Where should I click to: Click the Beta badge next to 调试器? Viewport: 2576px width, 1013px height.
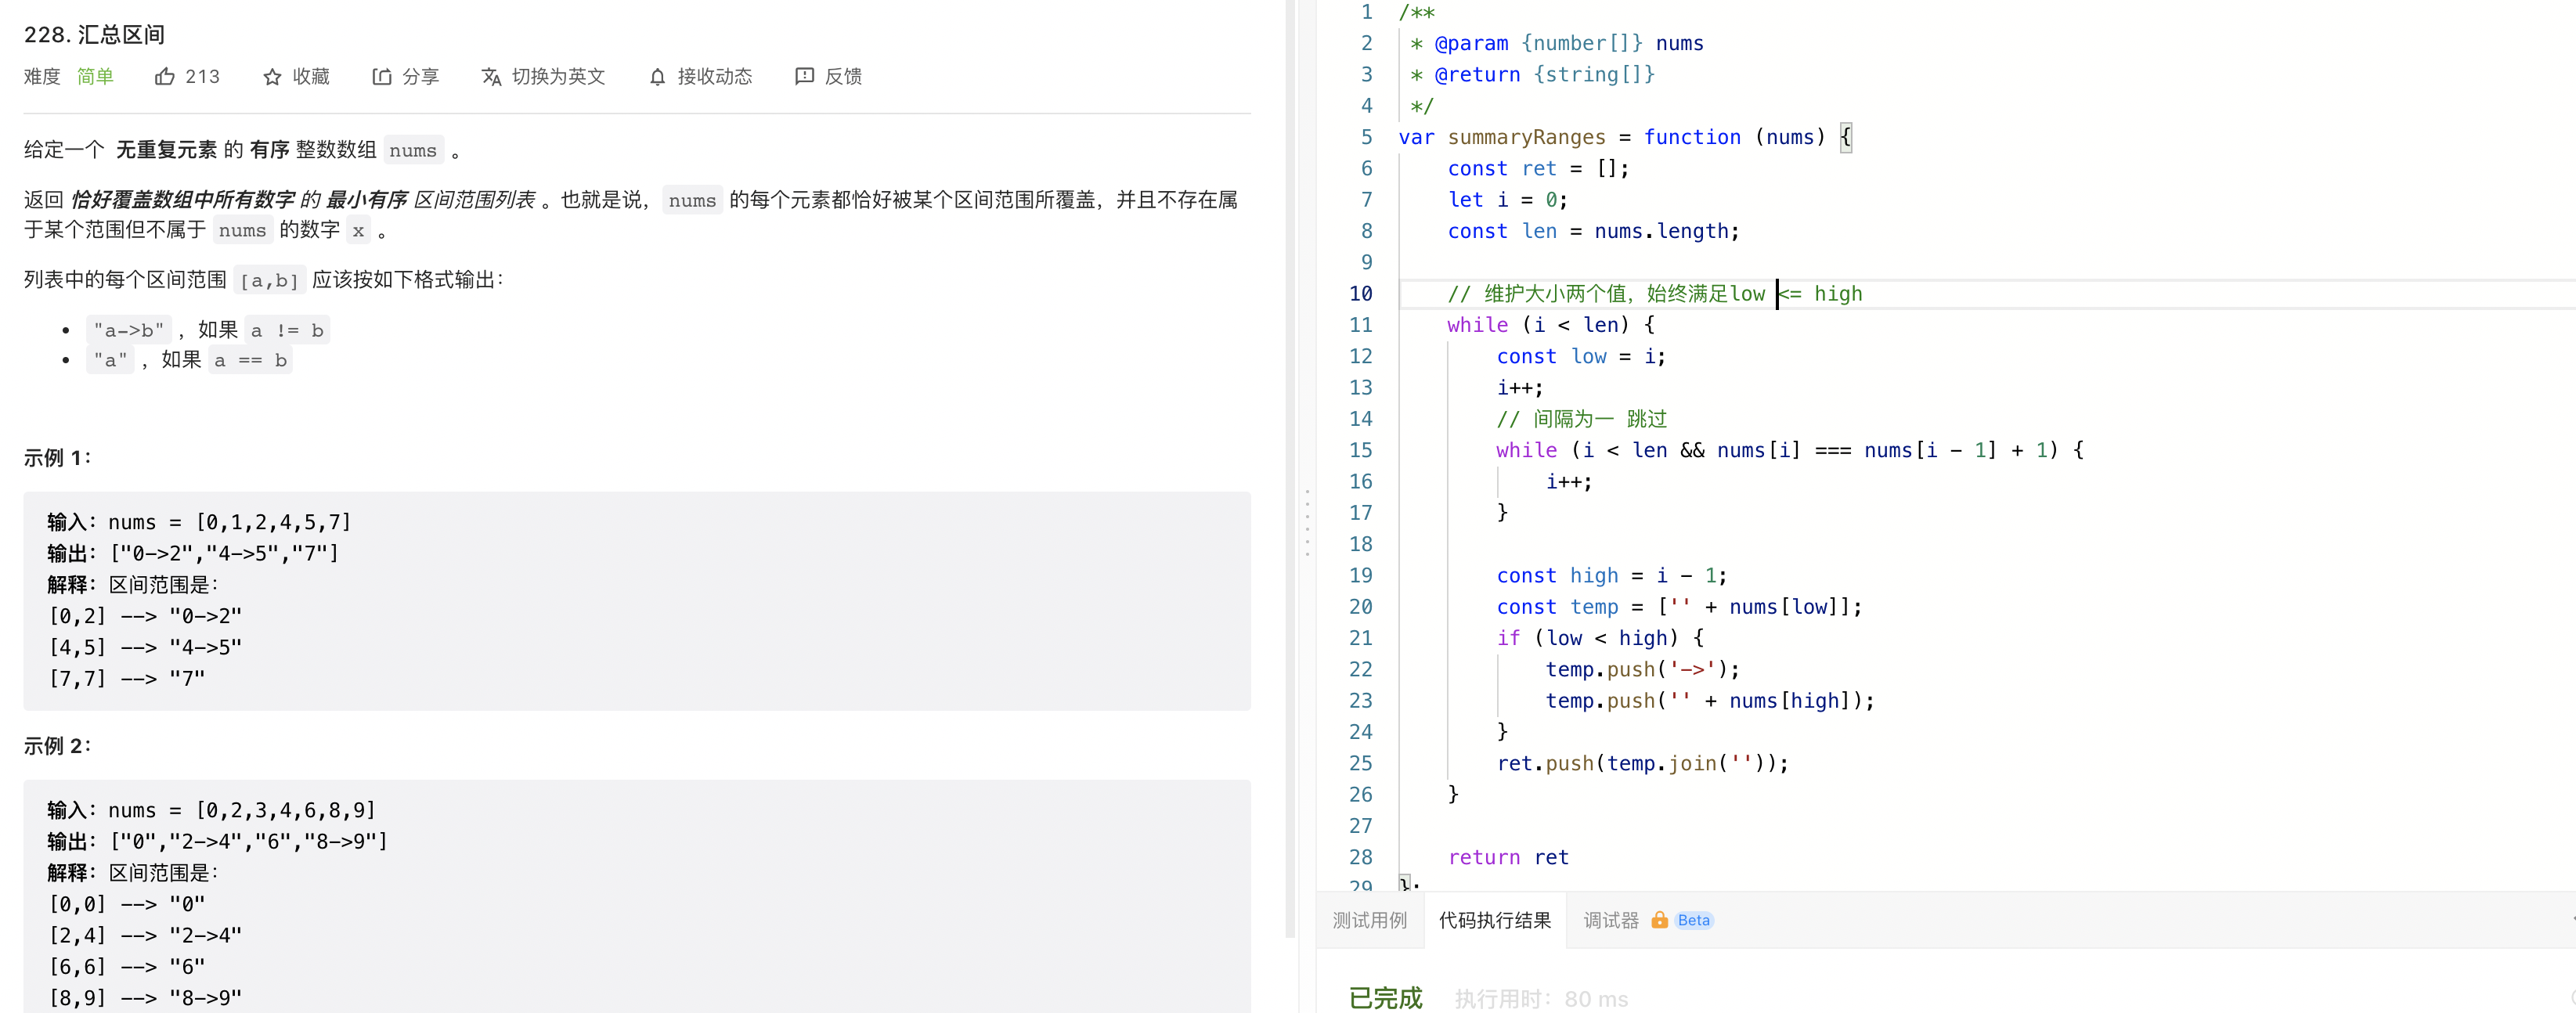pos(1693,920)
